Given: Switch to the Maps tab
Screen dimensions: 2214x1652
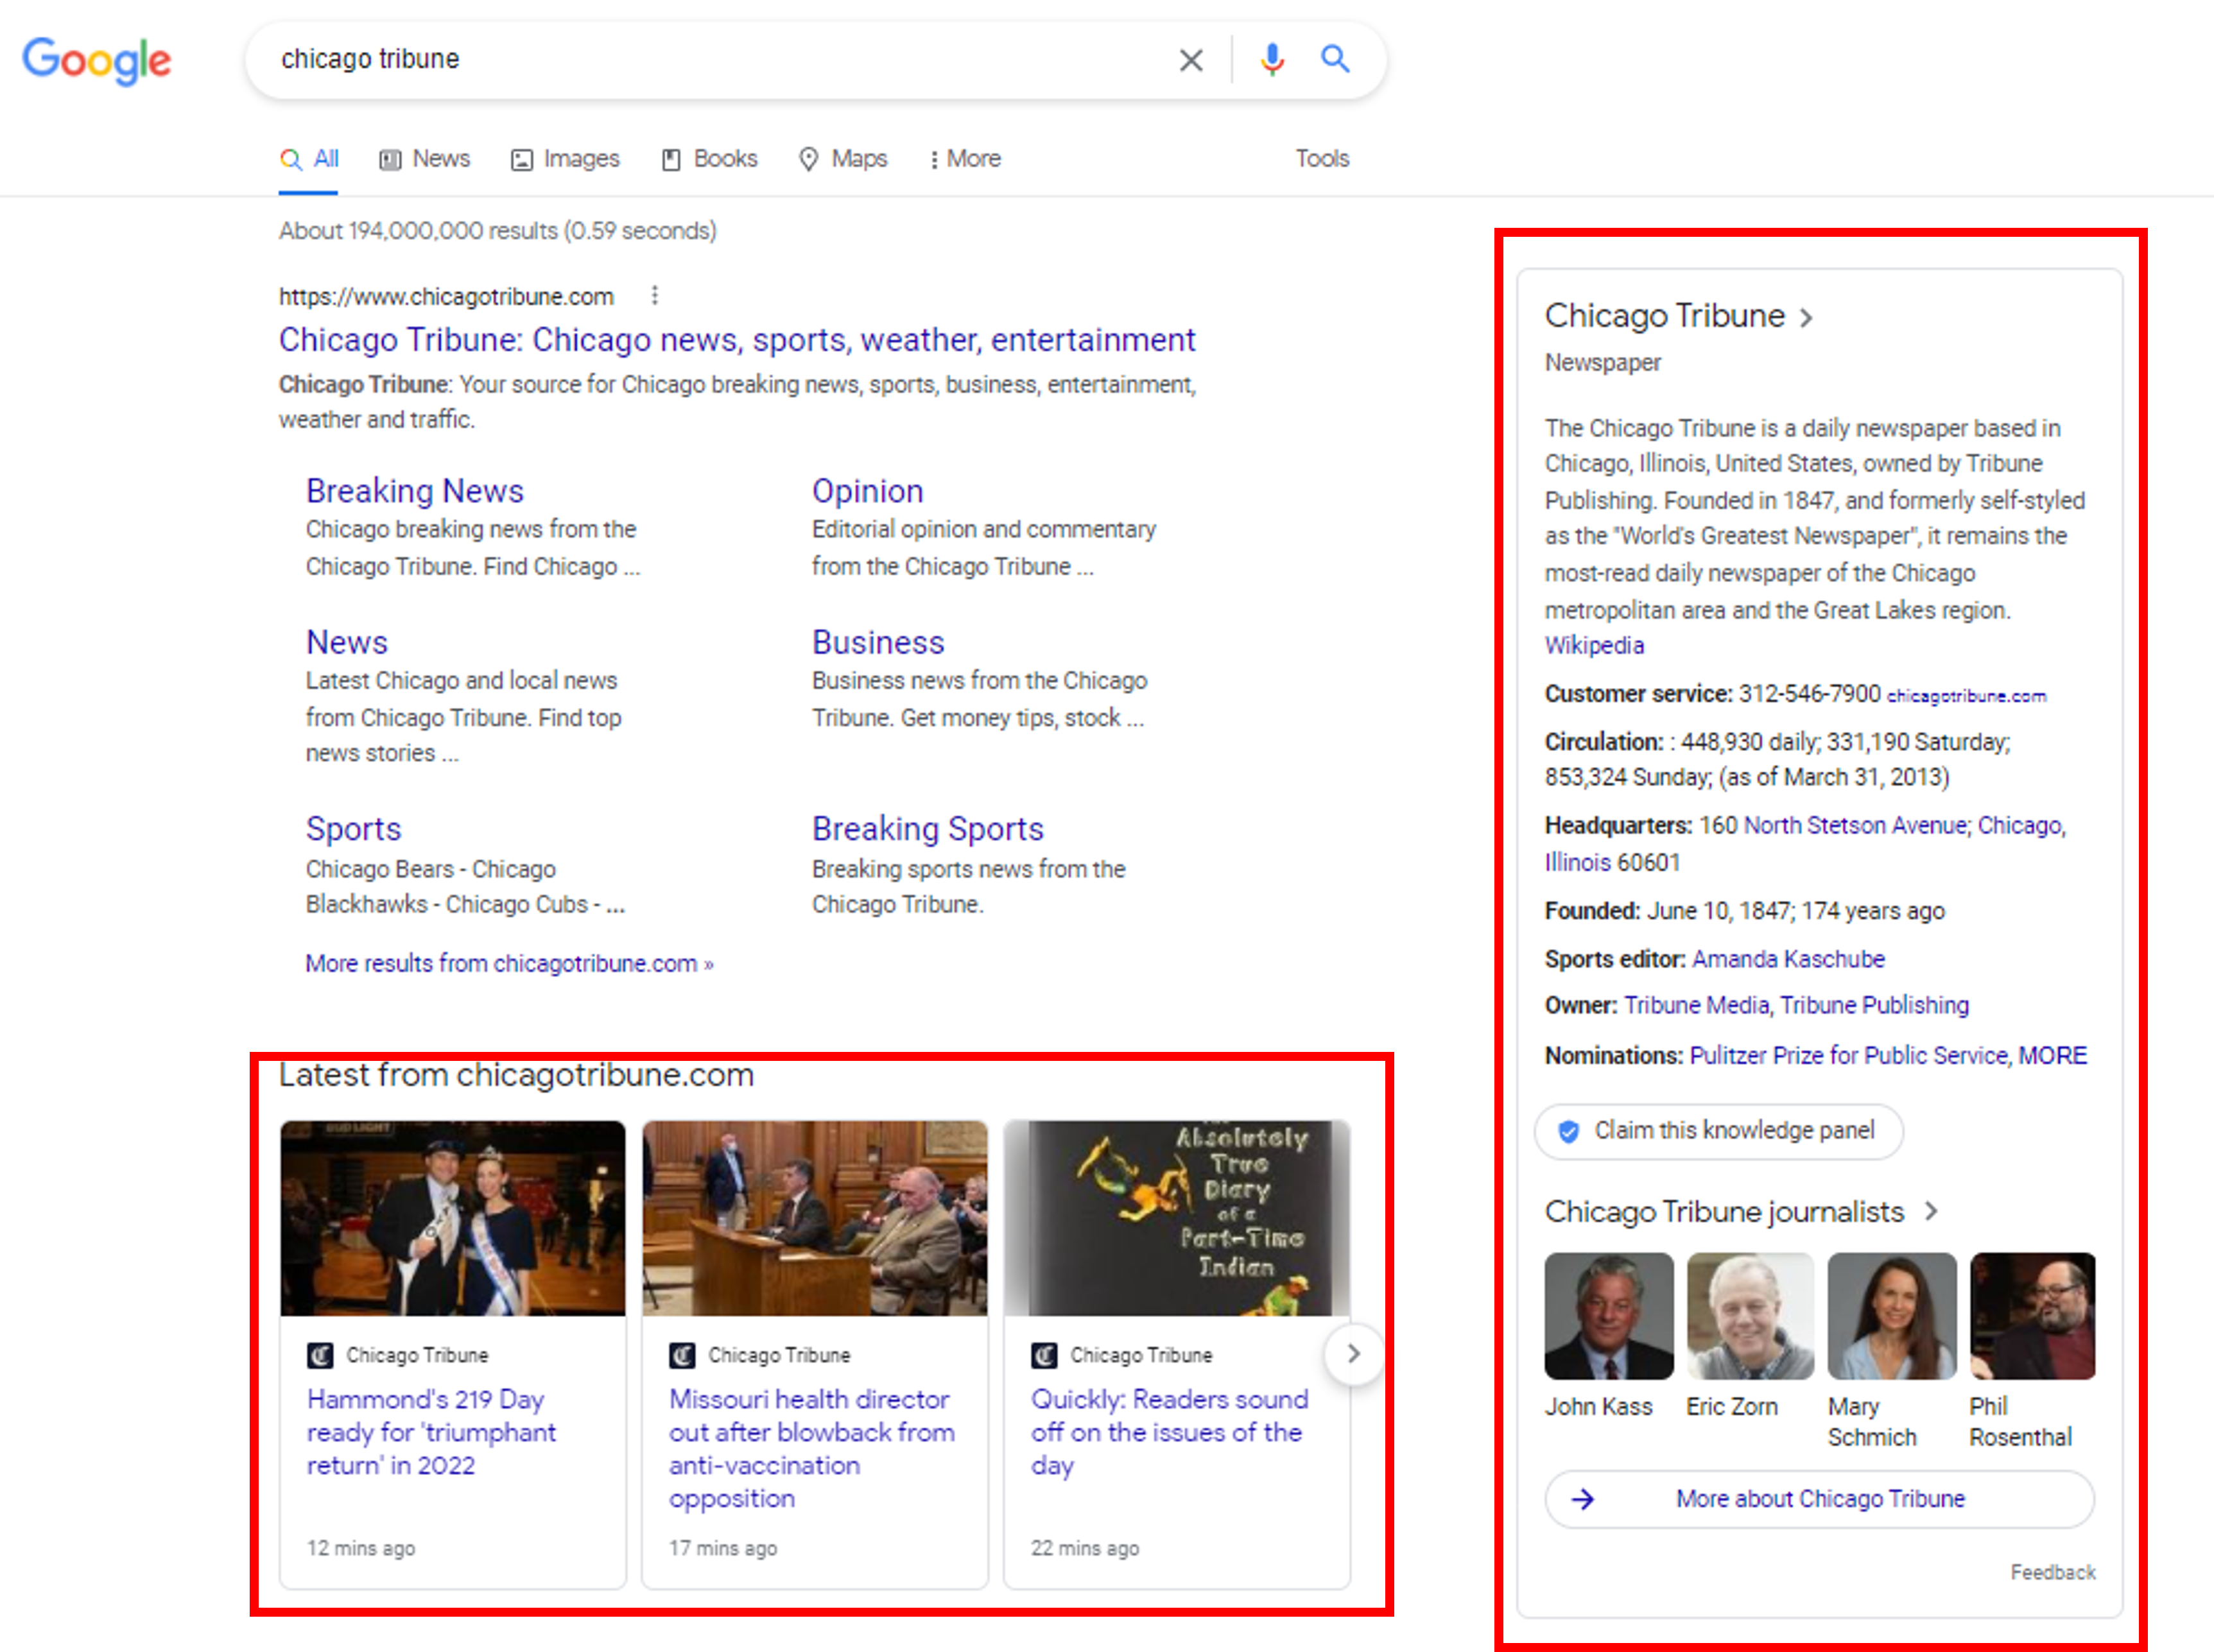Looking at the screenshot, I should [843, 159].
